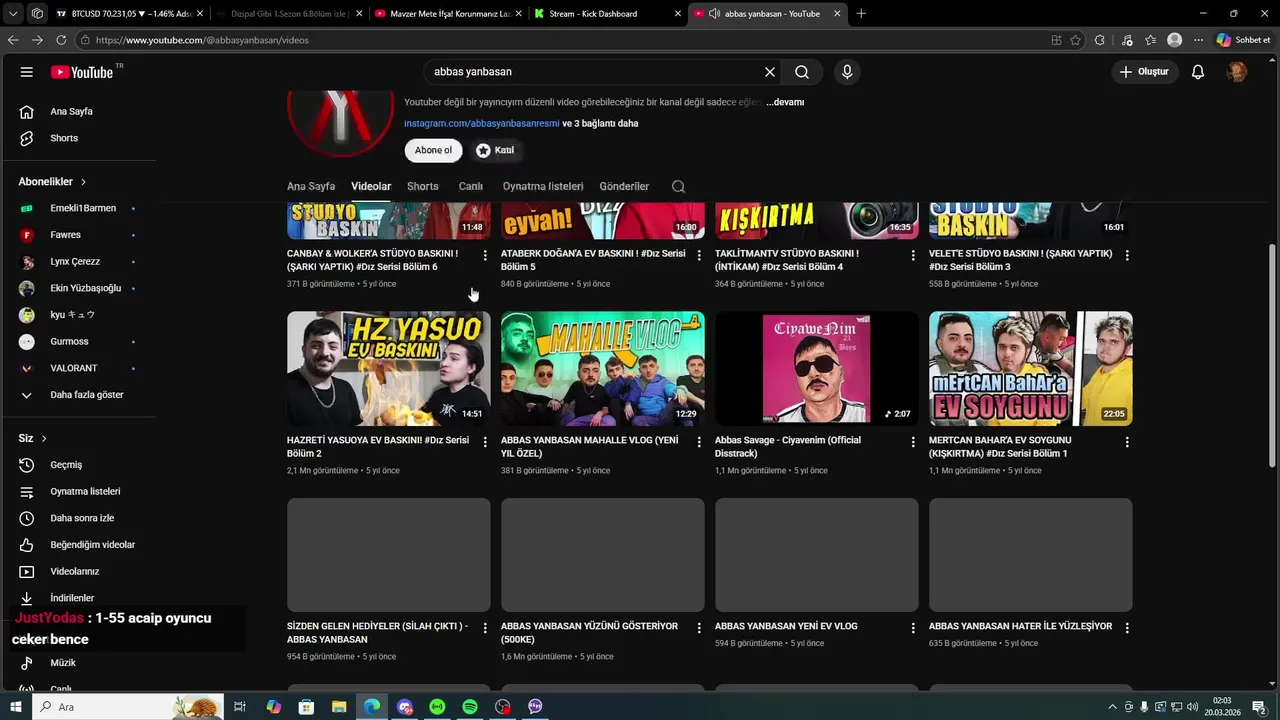The image size is (1280, 720).
Task: Show hidden system tray icons
Action: click(x=1112, y=707)
